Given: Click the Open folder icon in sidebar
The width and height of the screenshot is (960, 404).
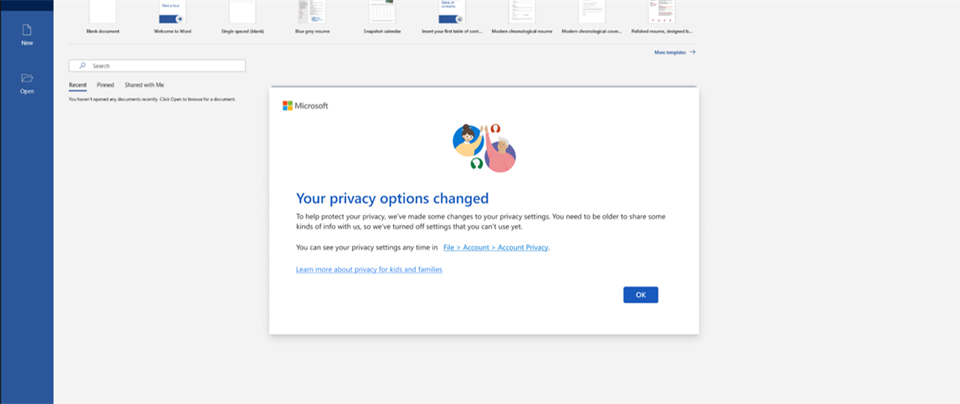Looking at the screenshot, I should click(27, 78).
